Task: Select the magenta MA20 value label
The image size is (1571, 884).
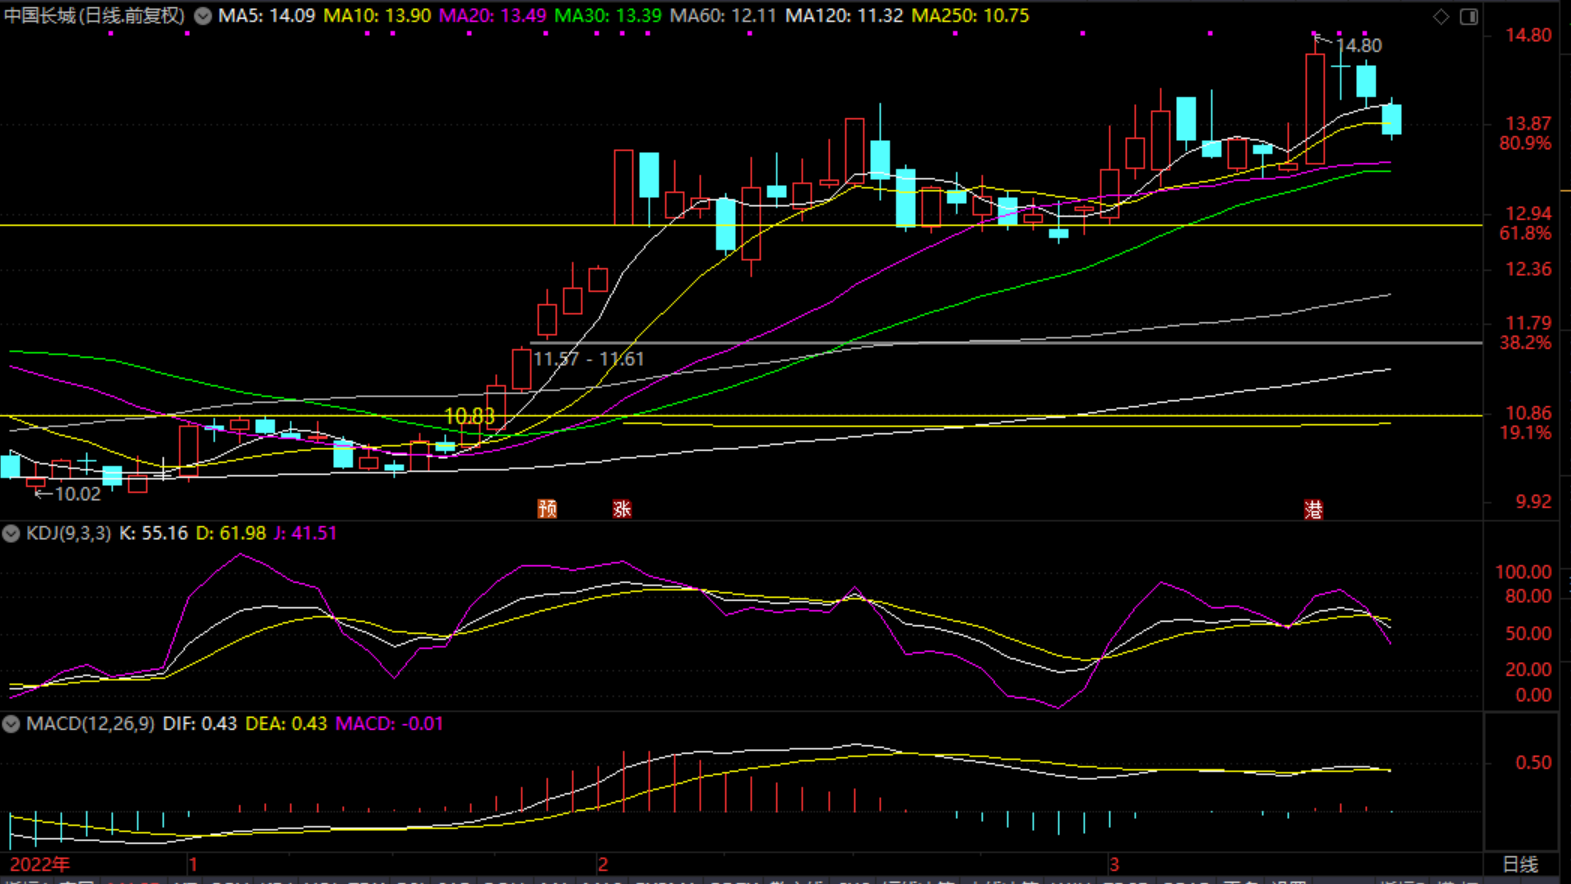Action: pyautogui.click(x=493, y=16)
